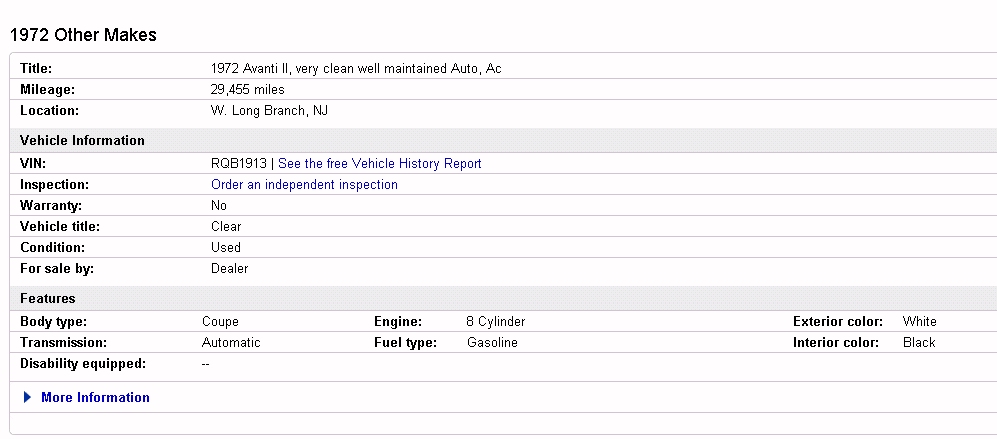Open the free Vehicle History Report link
997x439 pixels.
pos(380,164)
